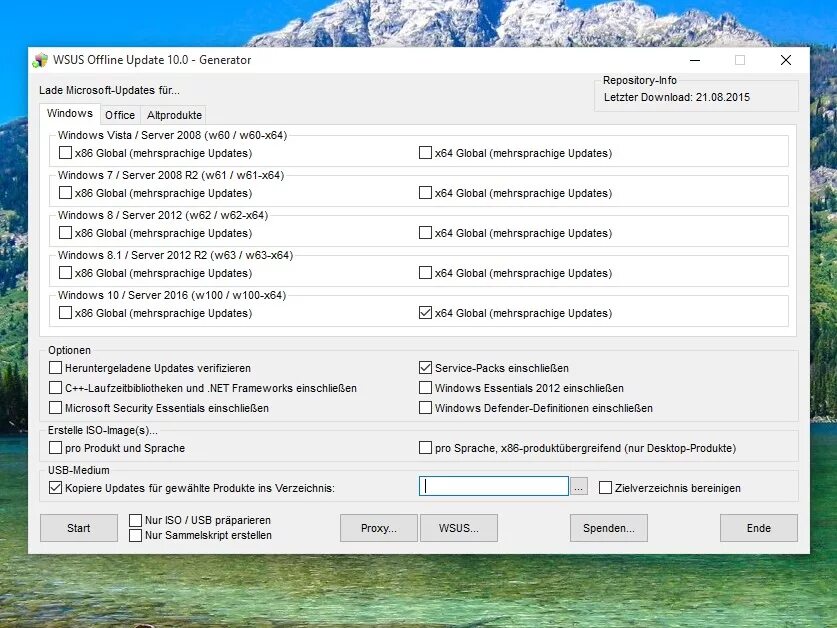Click Start to begin downloading updates
837x628 pixels.
pyautogui.click(x=78, y=528)
